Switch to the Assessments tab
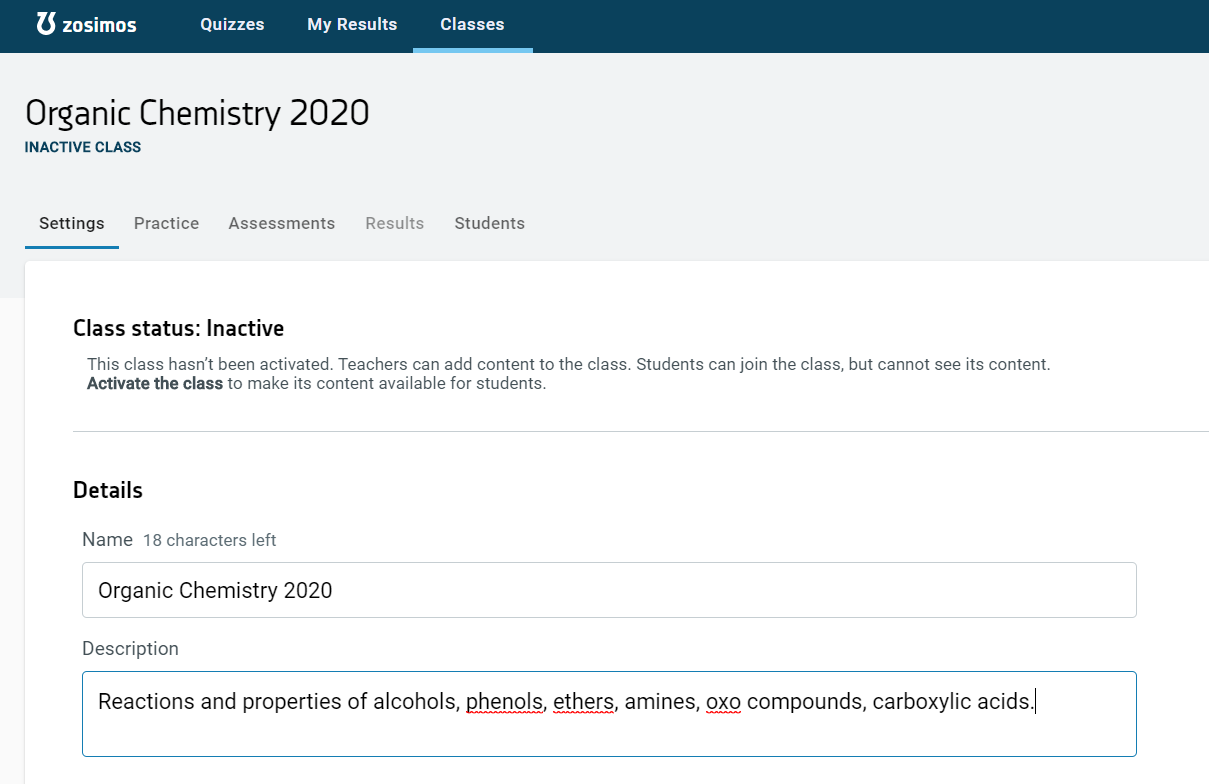This screenshot has width=1209, height=784. click(x=281, y=223)
